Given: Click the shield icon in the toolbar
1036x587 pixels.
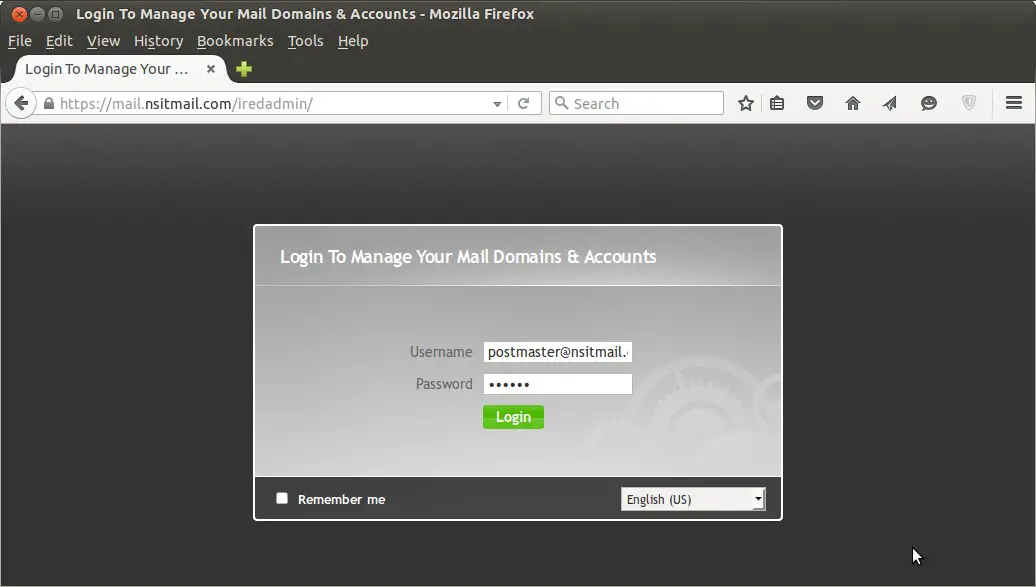Looking at the screenshot, I should [x=969, y=102].
